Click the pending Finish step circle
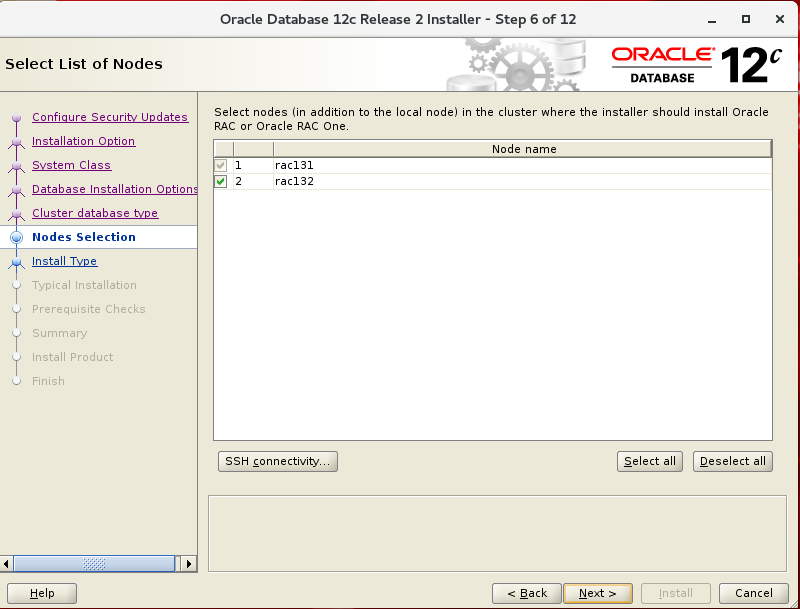The image size is (800, 609). point(16,381)
